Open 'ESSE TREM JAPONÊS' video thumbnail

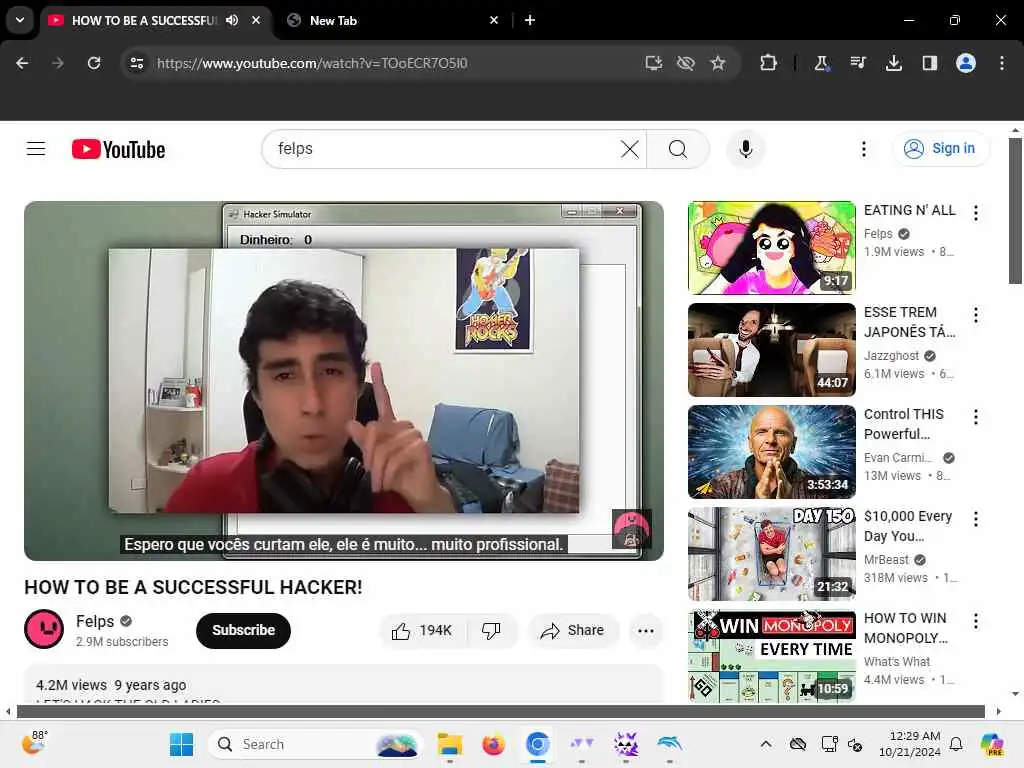[x=771, y=350]
